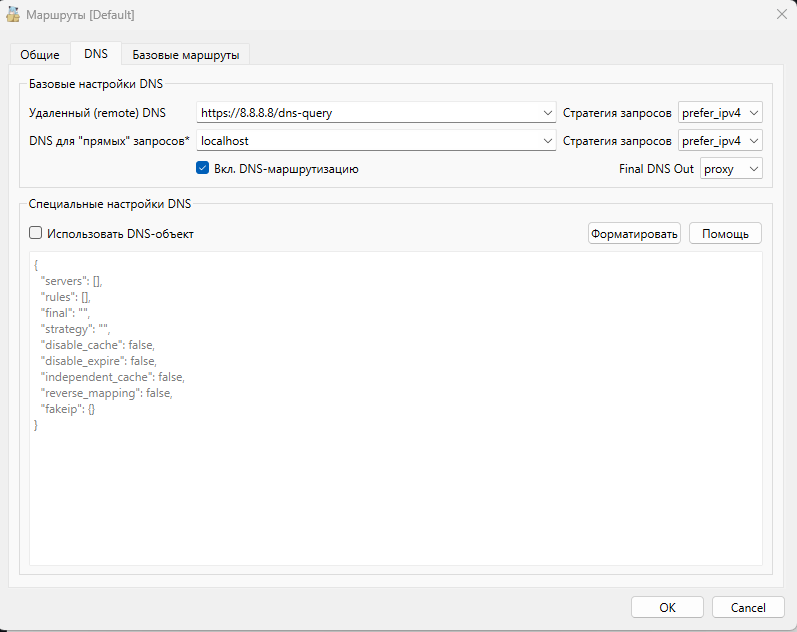Screen dimensions: 797x632
Task: Click the Базовые настройки DNS heading
Action: click(x=96, y=84)
